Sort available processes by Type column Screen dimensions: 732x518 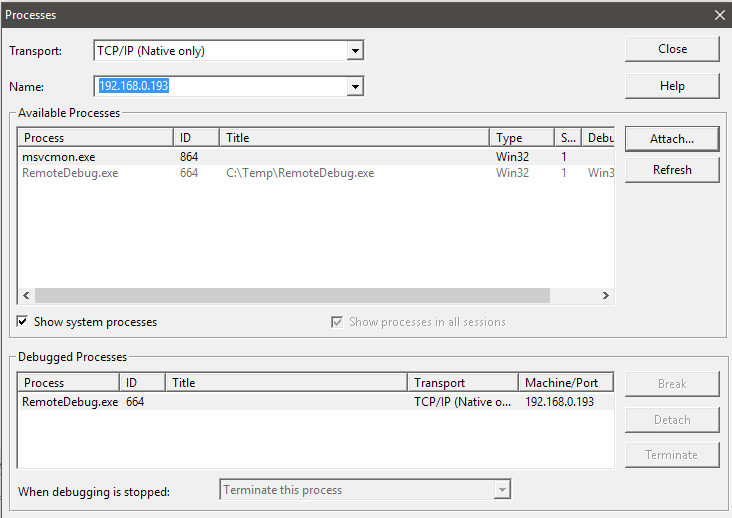pyautogui.click(x=521, y=138)
